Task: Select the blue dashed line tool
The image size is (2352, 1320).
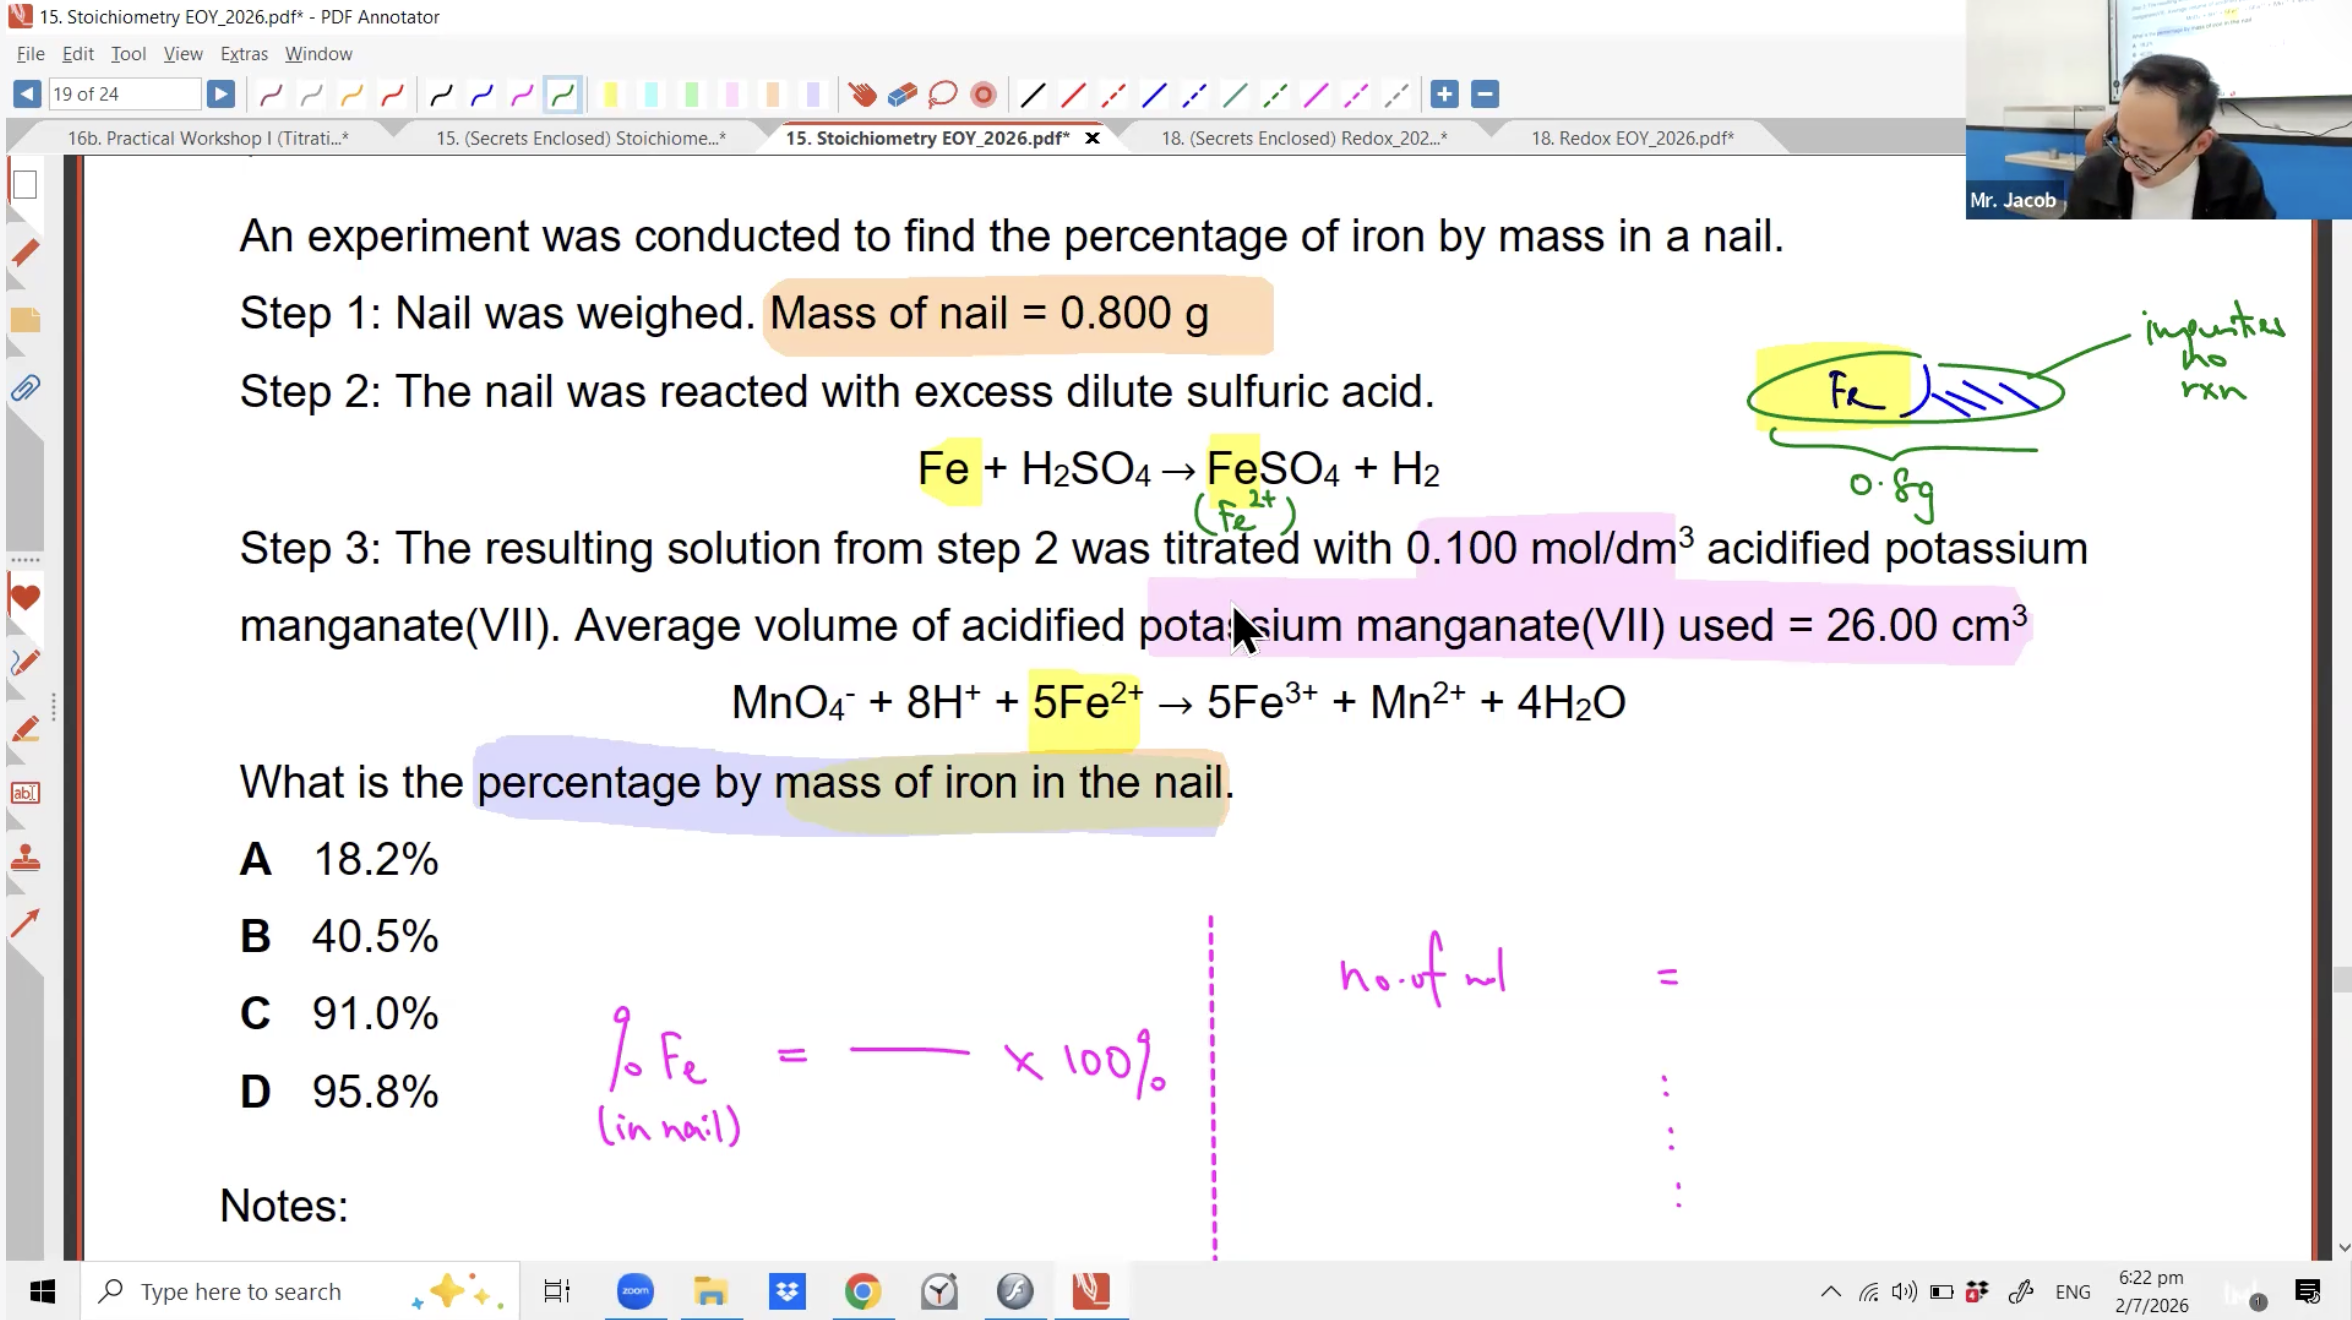Action: pyautogui.click(x=1194, y=95)
